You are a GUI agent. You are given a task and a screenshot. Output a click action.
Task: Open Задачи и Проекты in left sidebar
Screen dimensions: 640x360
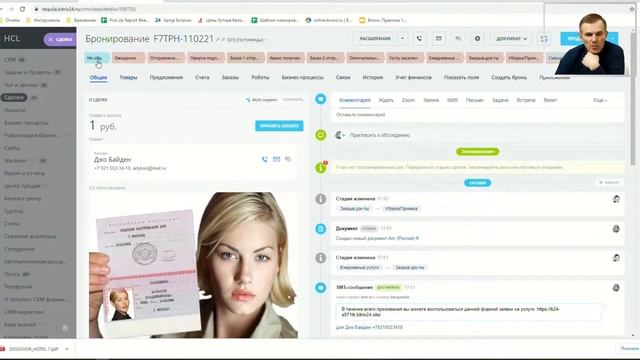pos(28,72)
